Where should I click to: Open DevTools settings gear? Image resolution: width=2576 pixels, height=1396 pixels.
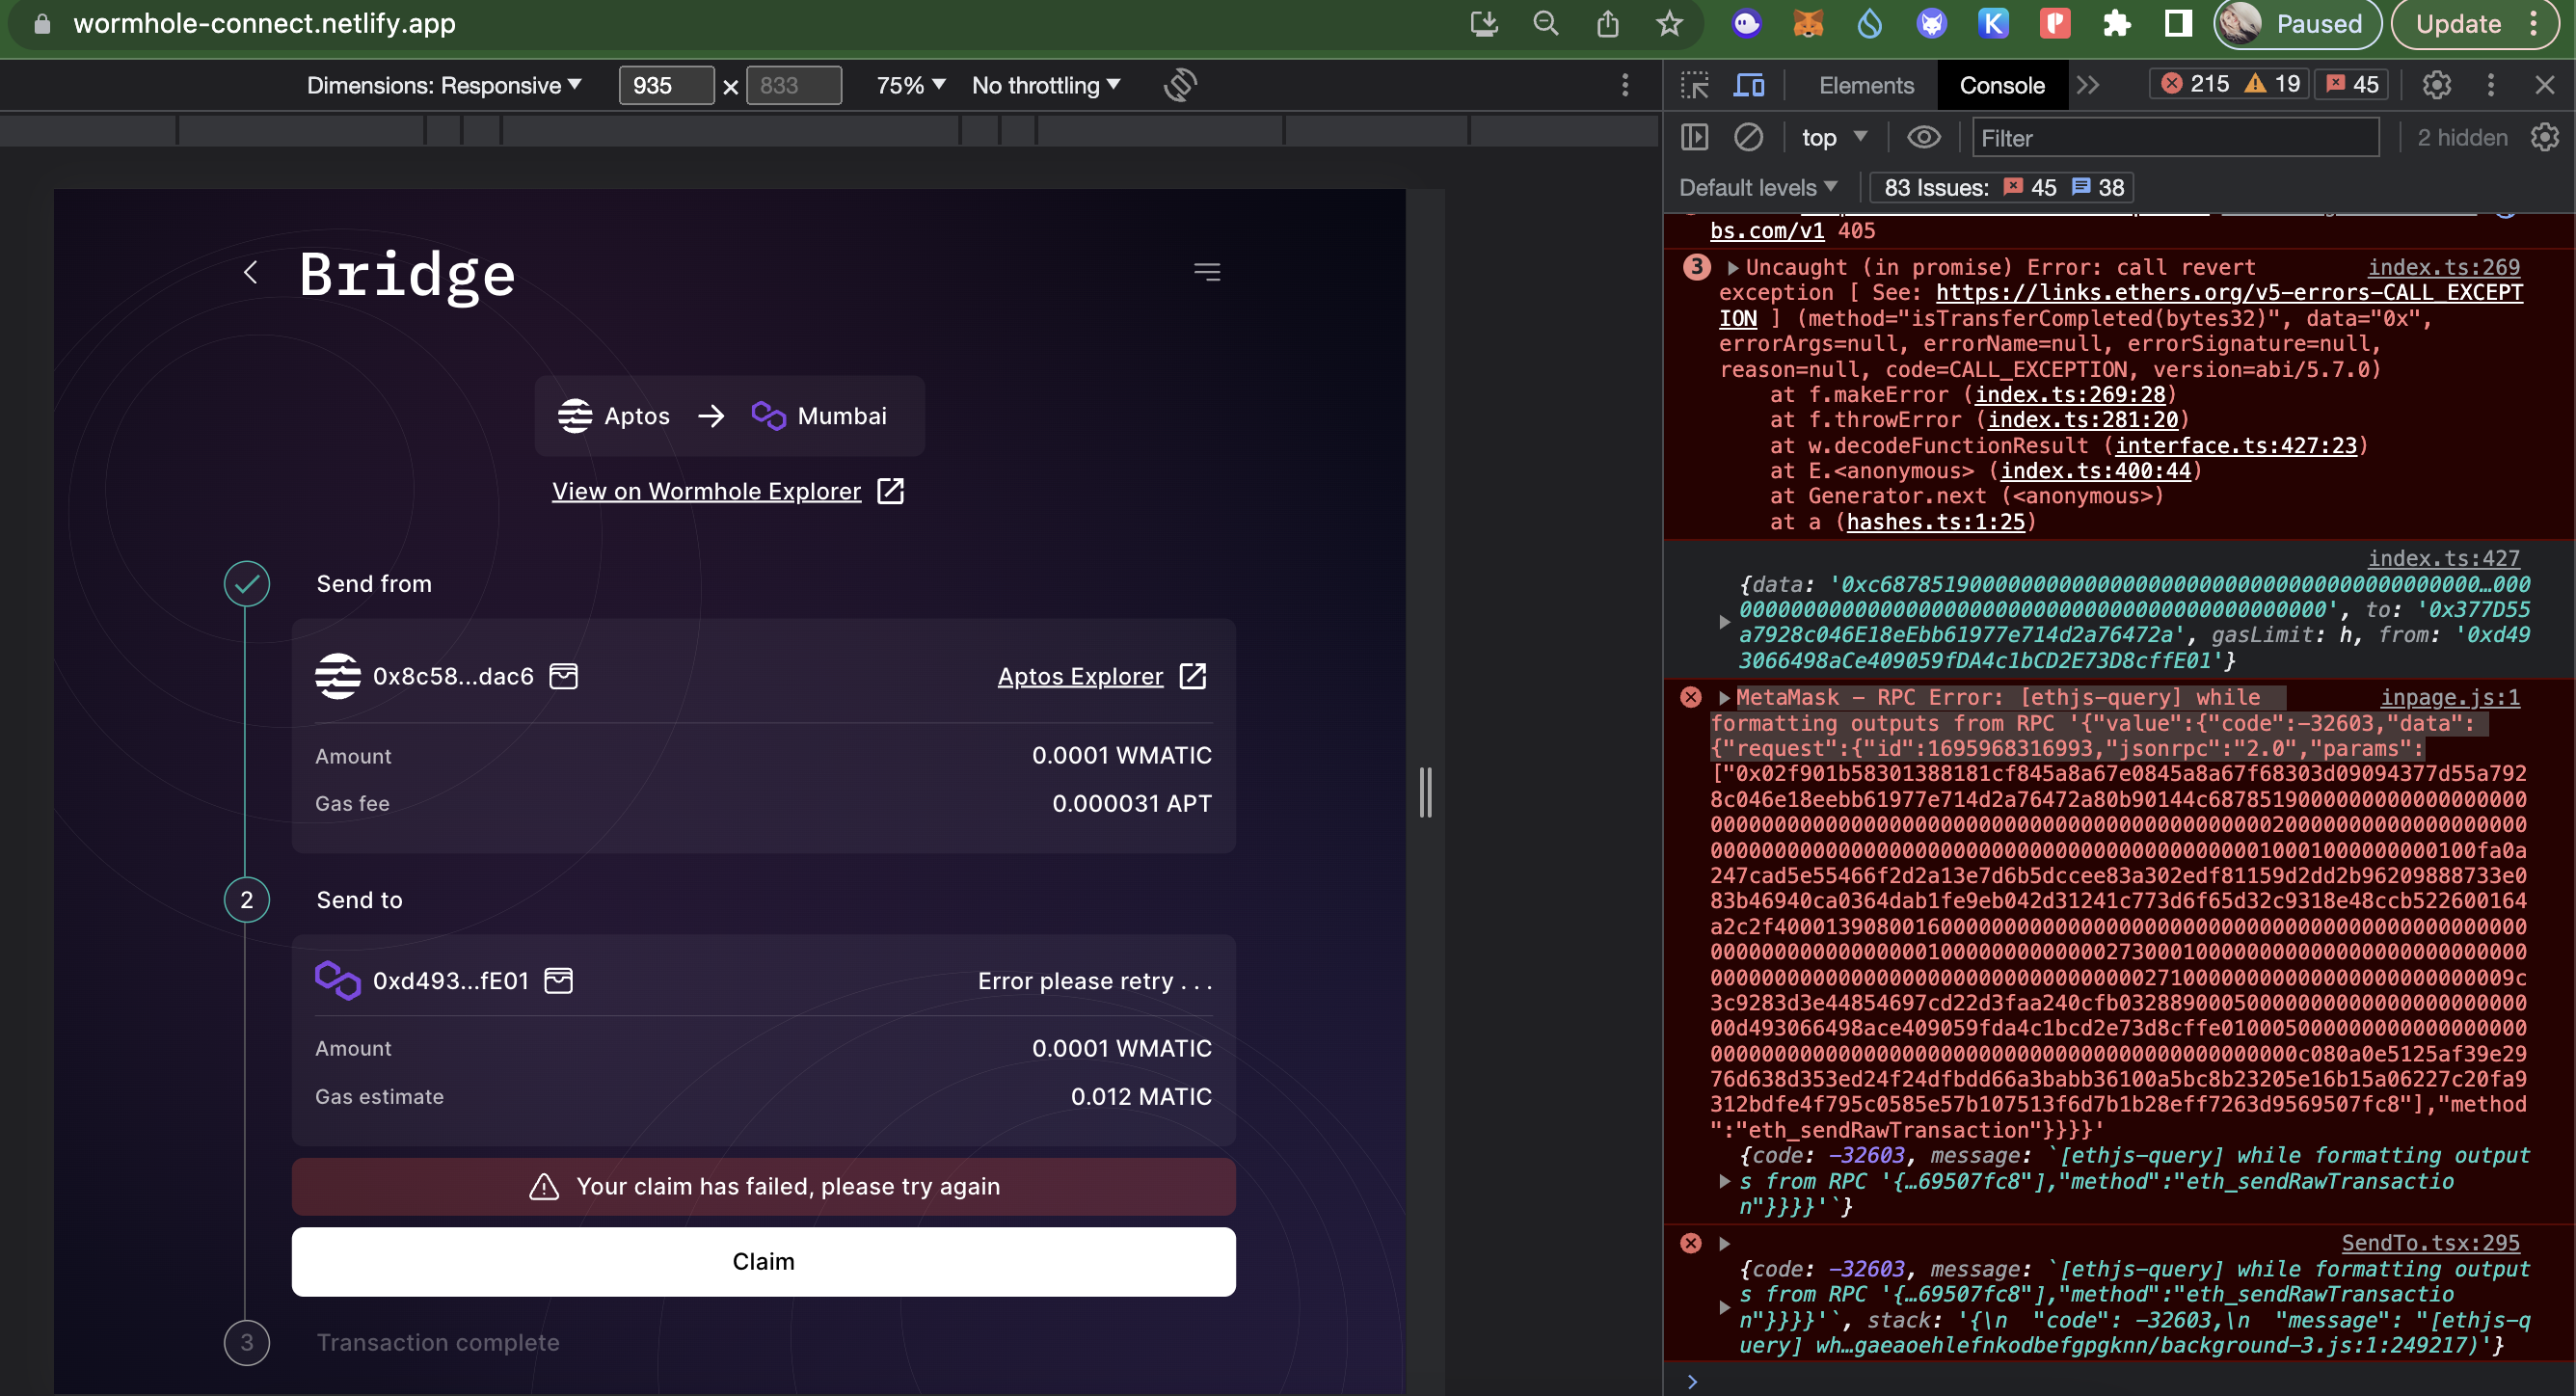tap(2436, 85)
